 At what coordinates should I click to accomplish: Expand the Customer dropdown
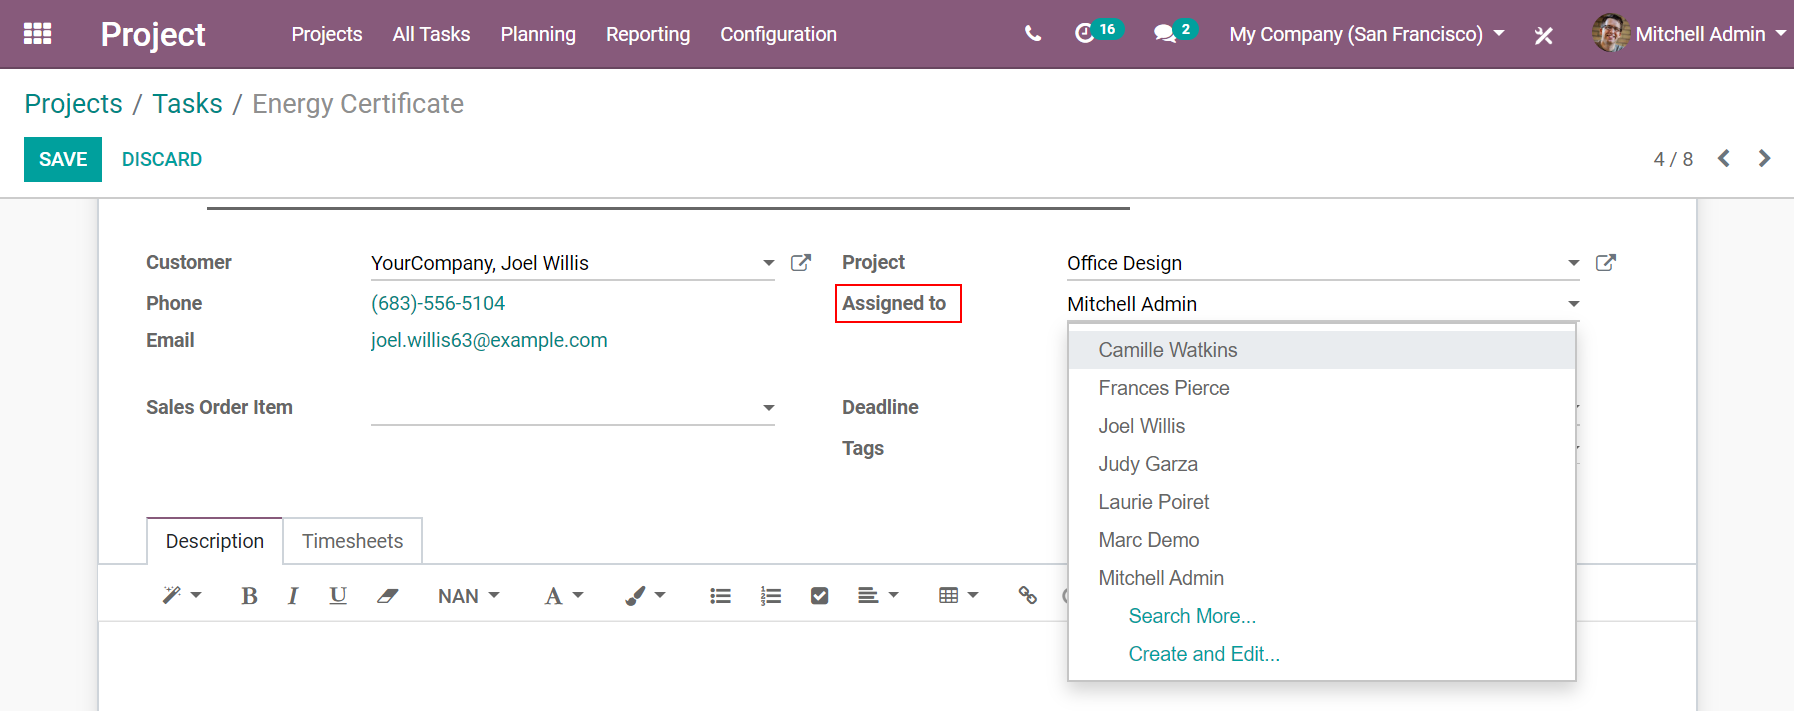click(768, 263)
